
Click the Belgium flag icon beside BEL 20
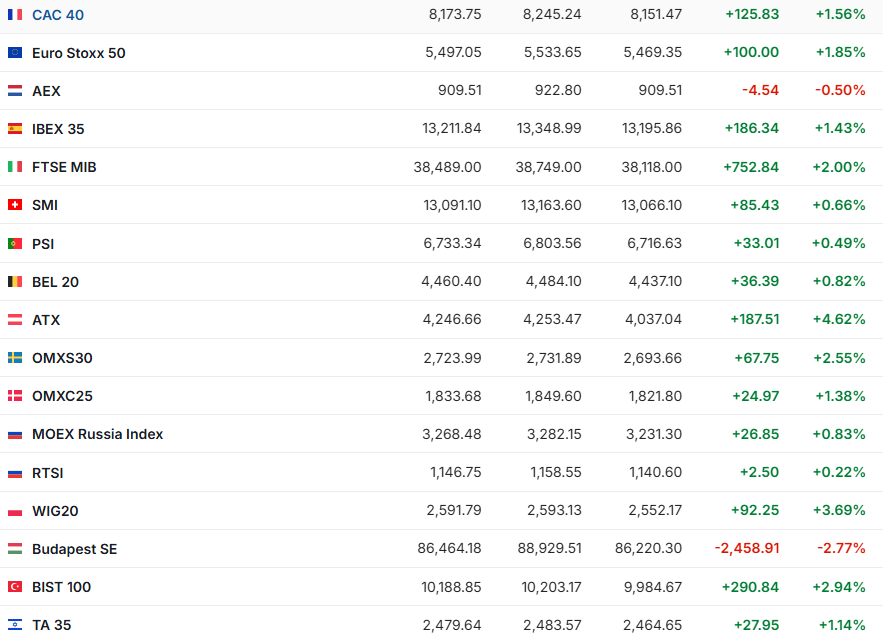(15, 282)
